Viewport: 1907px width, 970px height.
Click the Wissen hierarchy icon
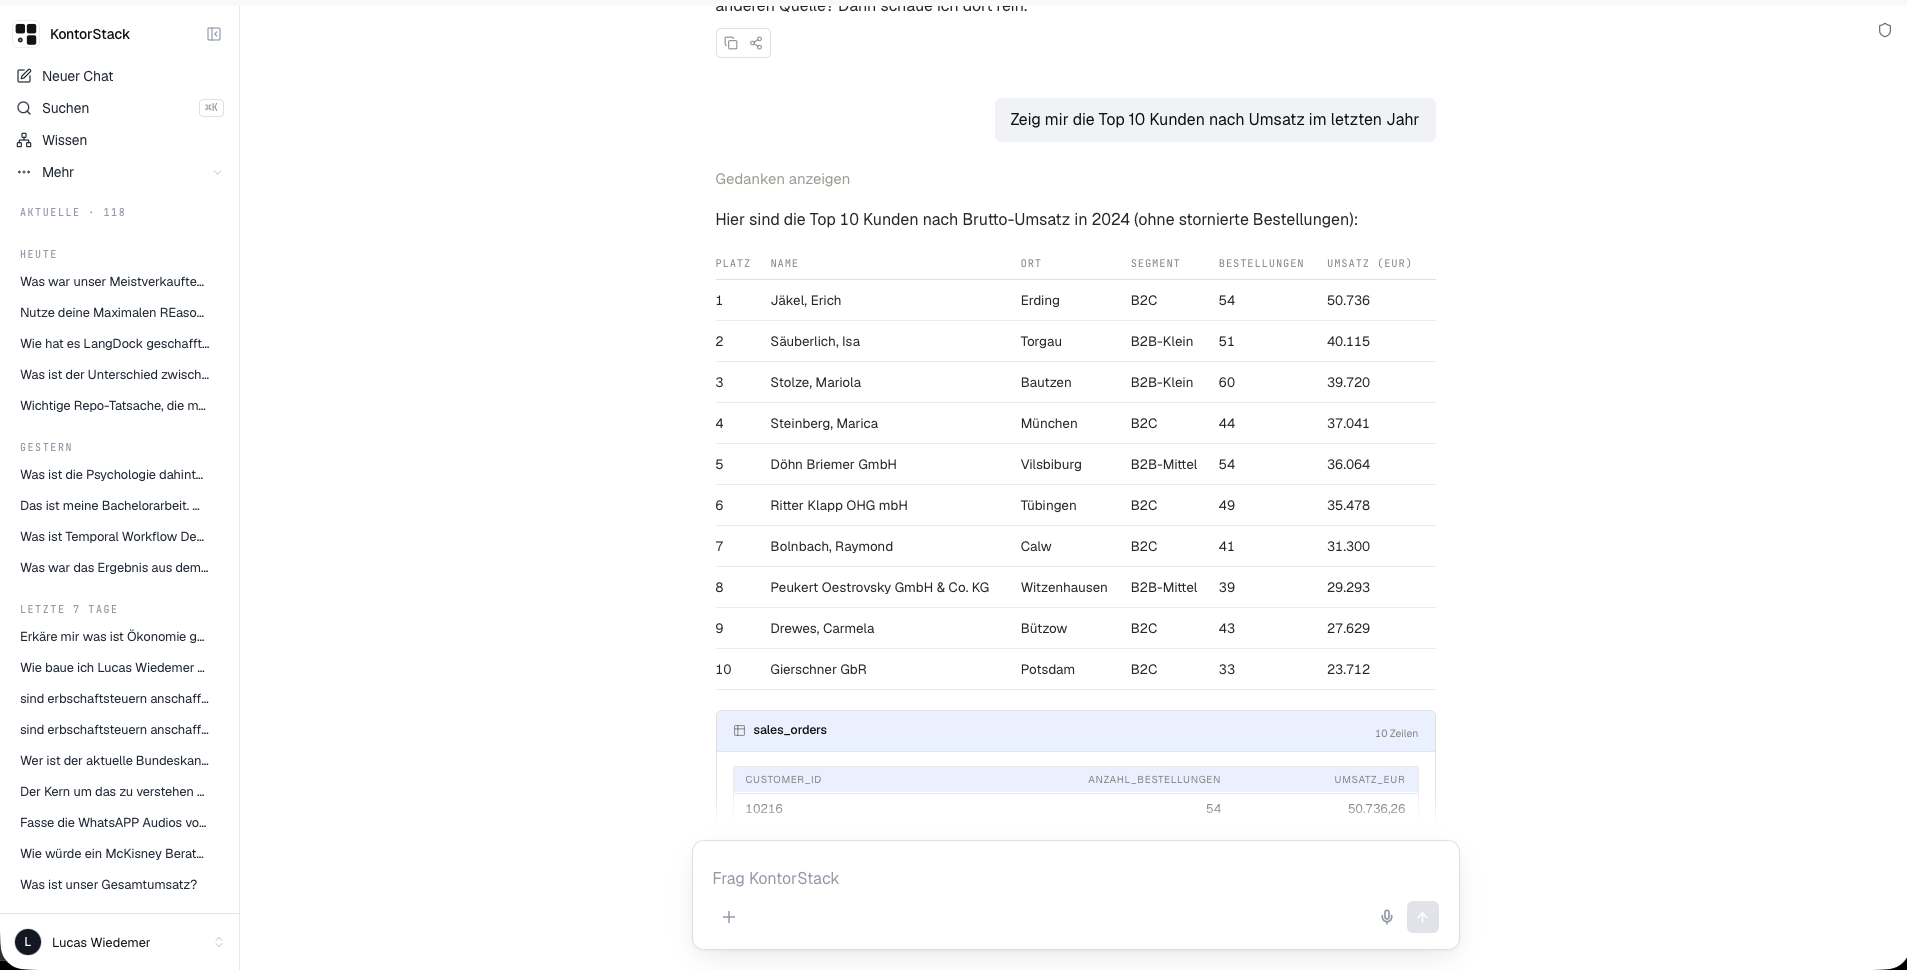pos(24,140)
